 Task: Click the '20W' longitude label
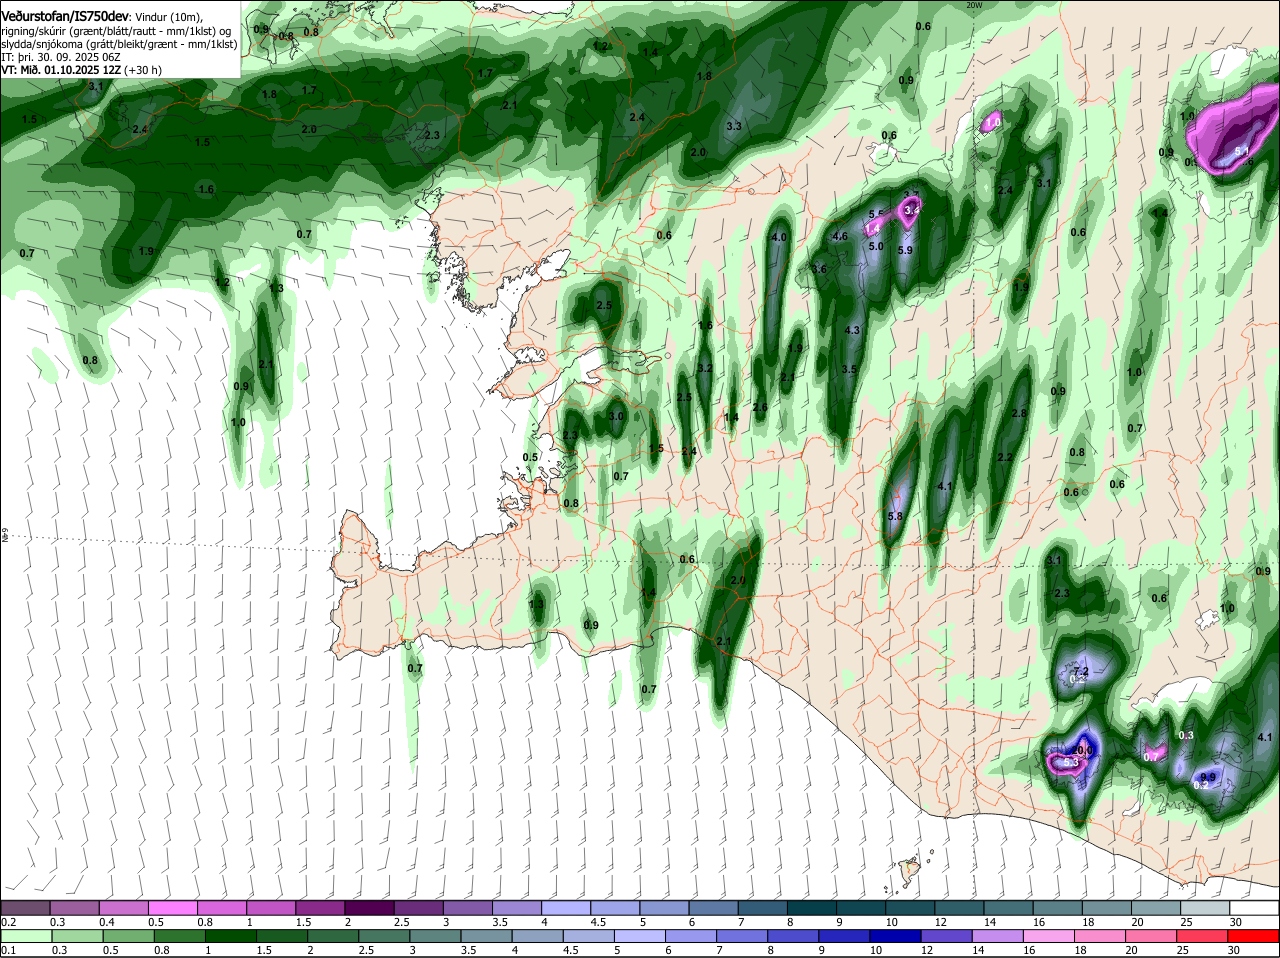(x=974, y=5)
